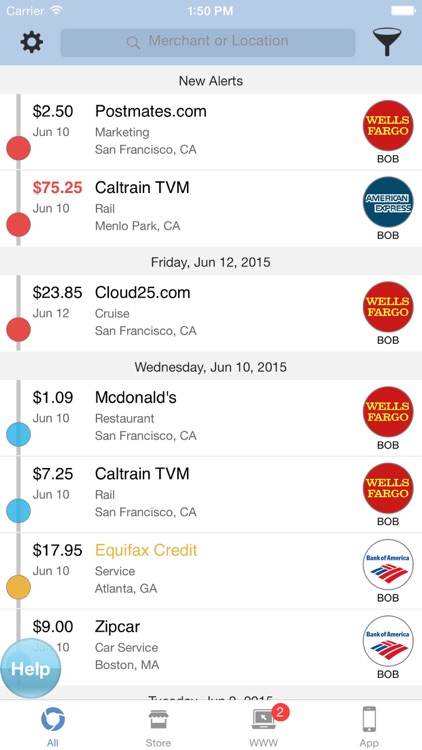The width and height of the screenshot is (422, 750).
Task: Tap red alert dot on Postmates.com
Action: [x=18, y=148]
